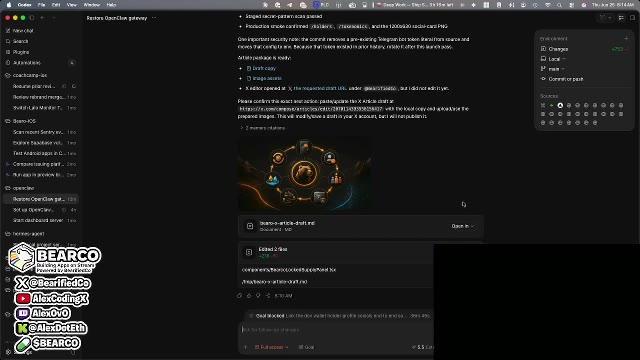Open the 'Open in' dropdown

pos(462,226)
